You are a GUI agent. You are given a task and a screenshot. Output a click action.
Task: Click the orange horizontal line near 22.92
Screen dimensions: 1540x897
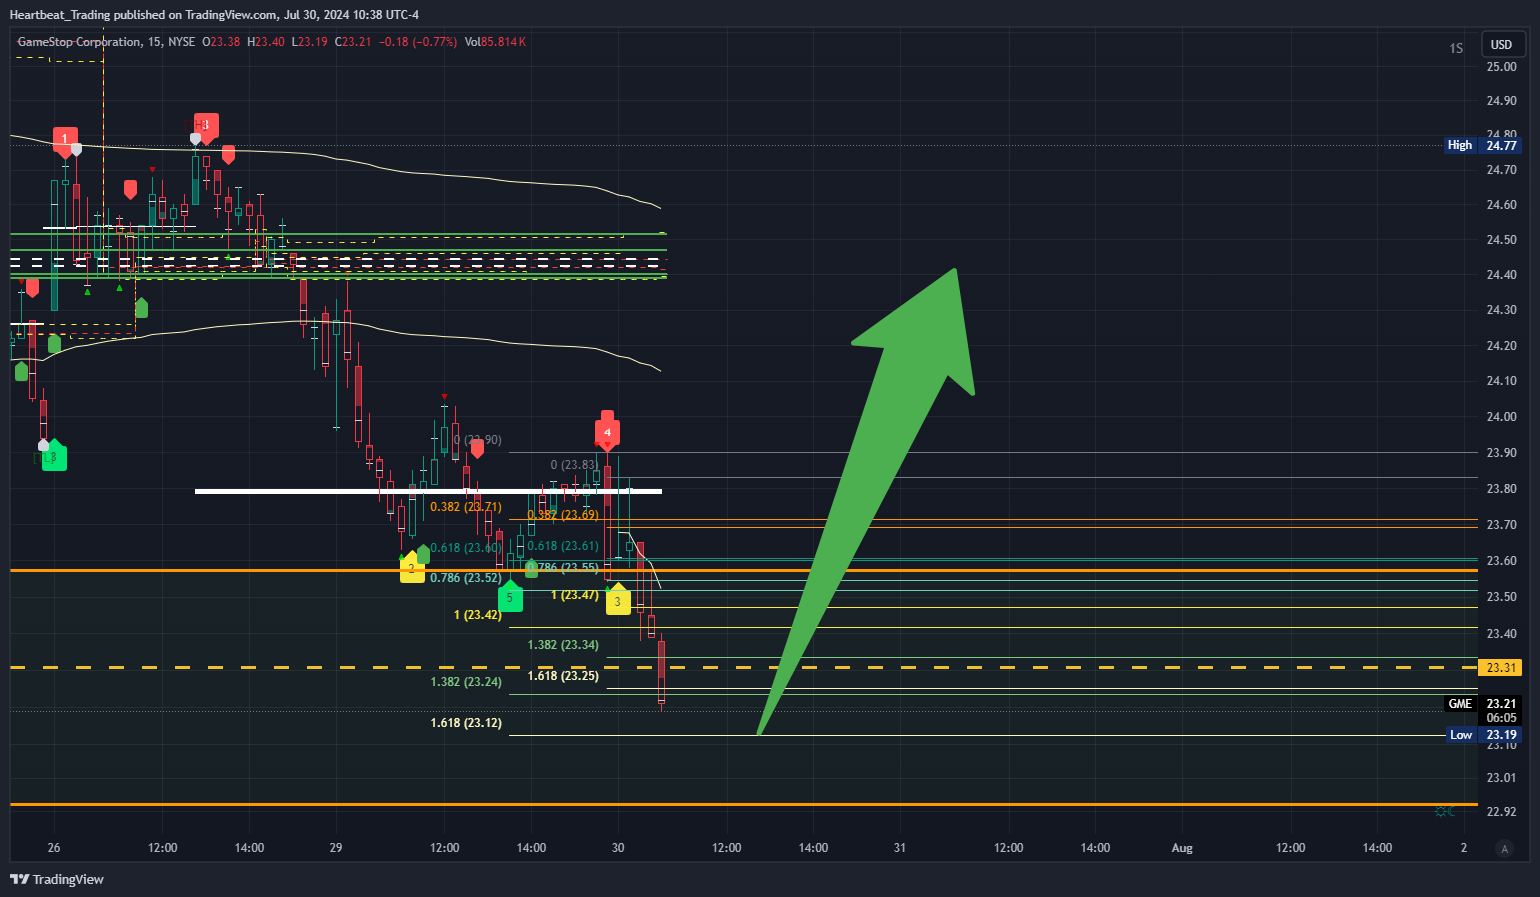tap(744, 804)
